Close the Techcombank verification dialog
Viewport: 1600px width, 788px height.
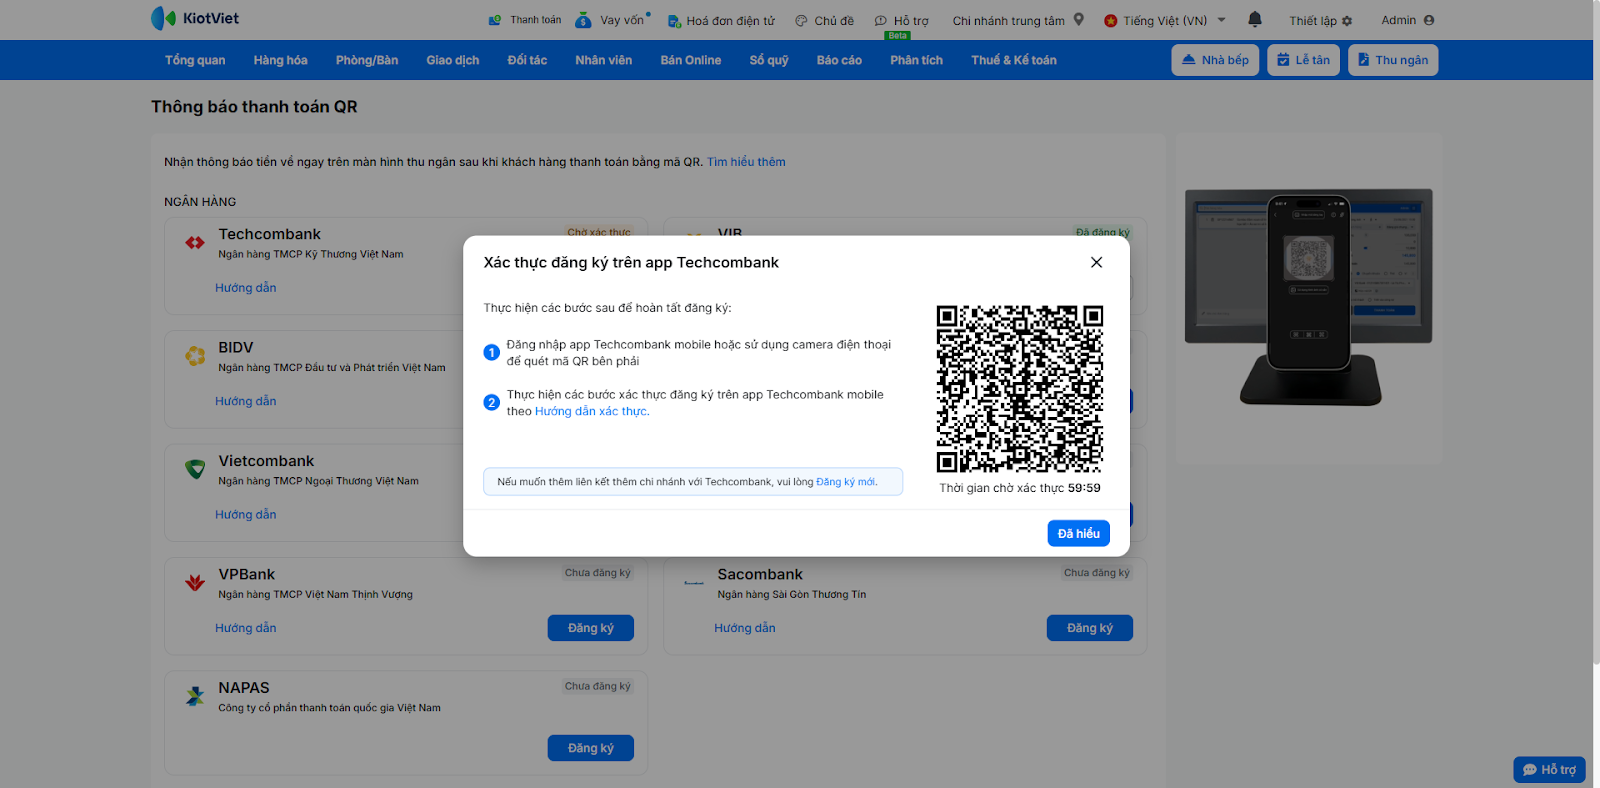point(1096,262)
